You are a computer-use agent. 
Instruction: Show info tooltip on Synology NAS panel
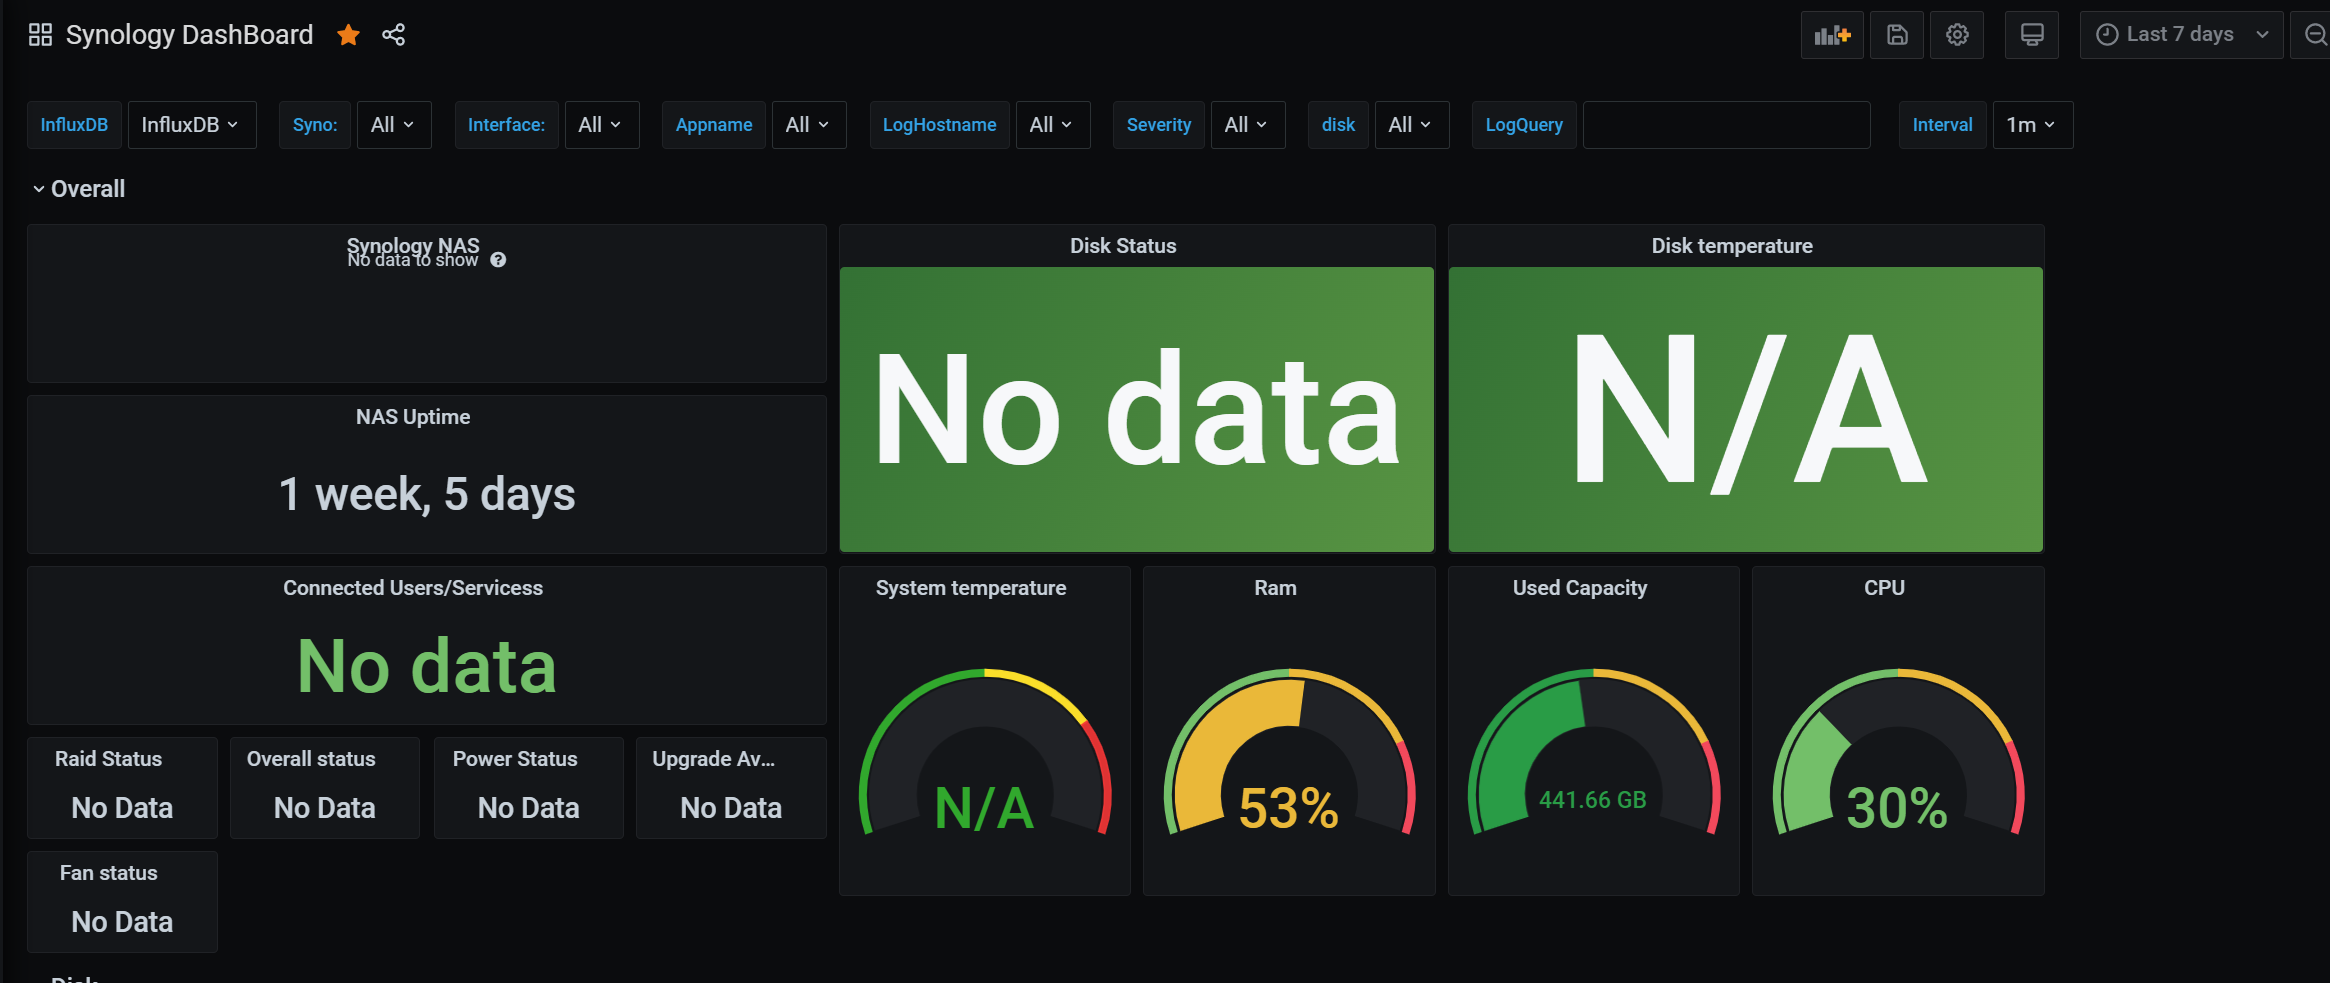[498, 260]
